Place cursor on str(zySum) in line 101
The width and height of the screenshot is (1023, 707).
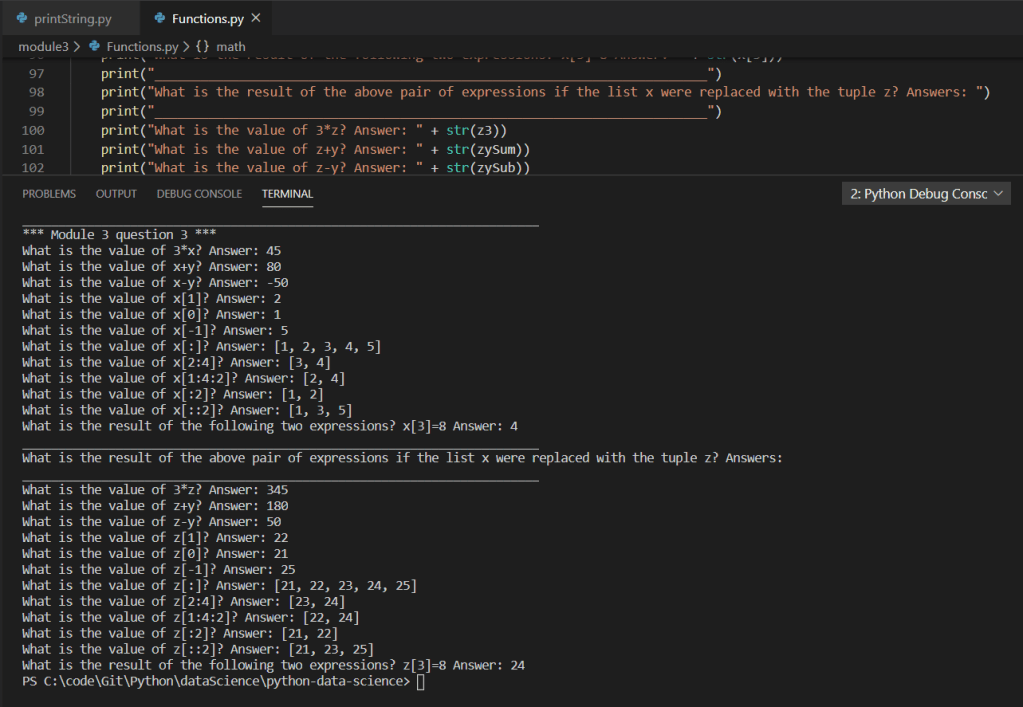click(485, 149)
